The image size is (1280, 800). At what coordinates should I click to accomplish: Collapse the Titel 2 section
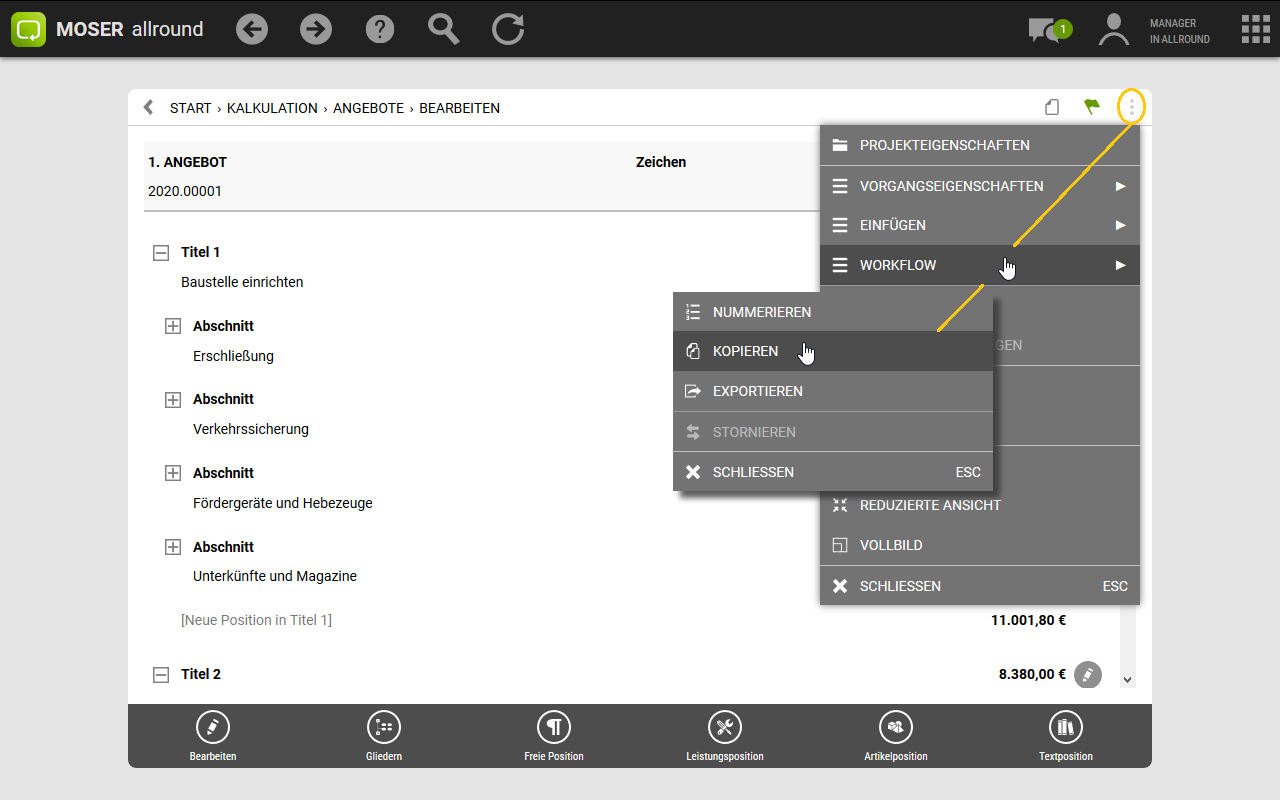161,675
